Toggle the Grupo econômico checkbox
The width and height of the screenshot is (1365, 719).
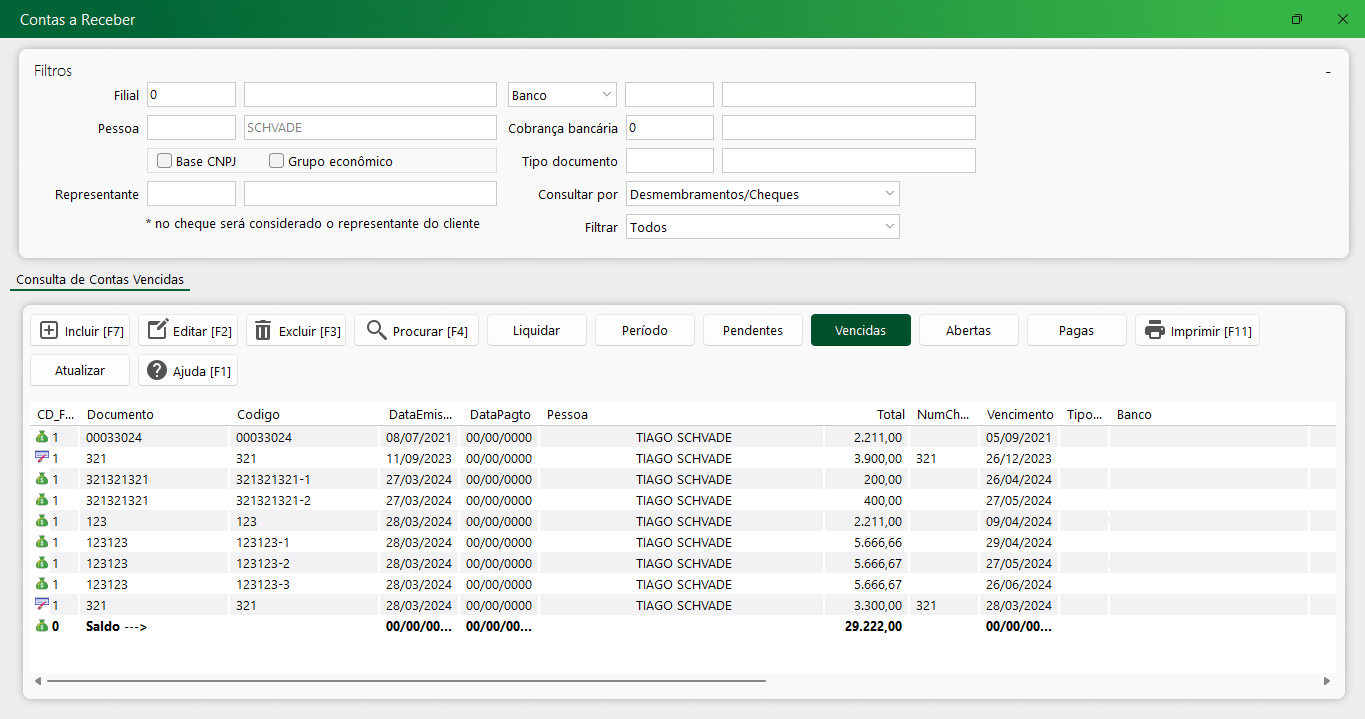(277, 161)
